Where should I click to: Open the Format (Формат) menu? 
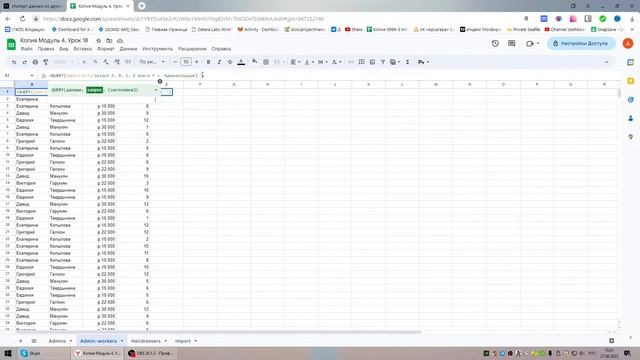coord(106,49)
